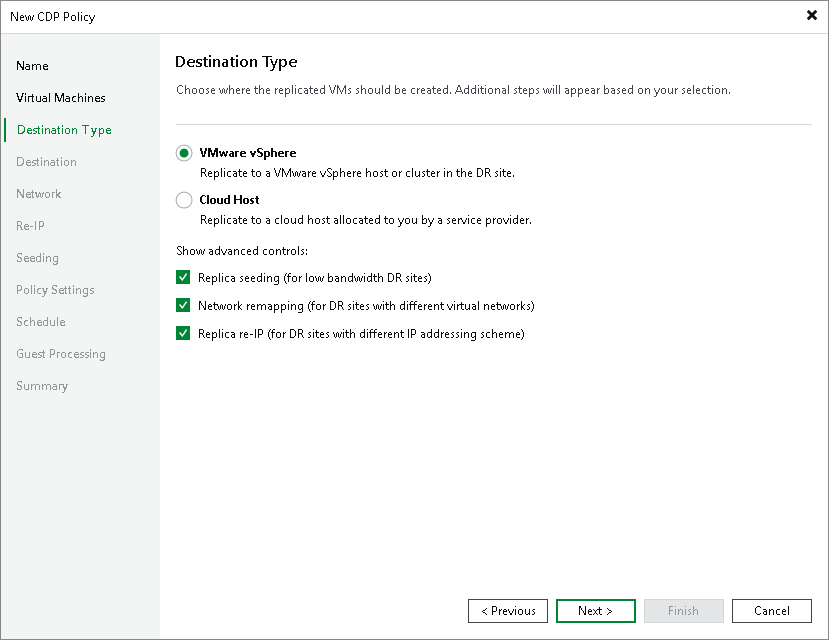829x640 pixels.
Task: Open the Virtual Machines step
Action: (x=61, y=98)
